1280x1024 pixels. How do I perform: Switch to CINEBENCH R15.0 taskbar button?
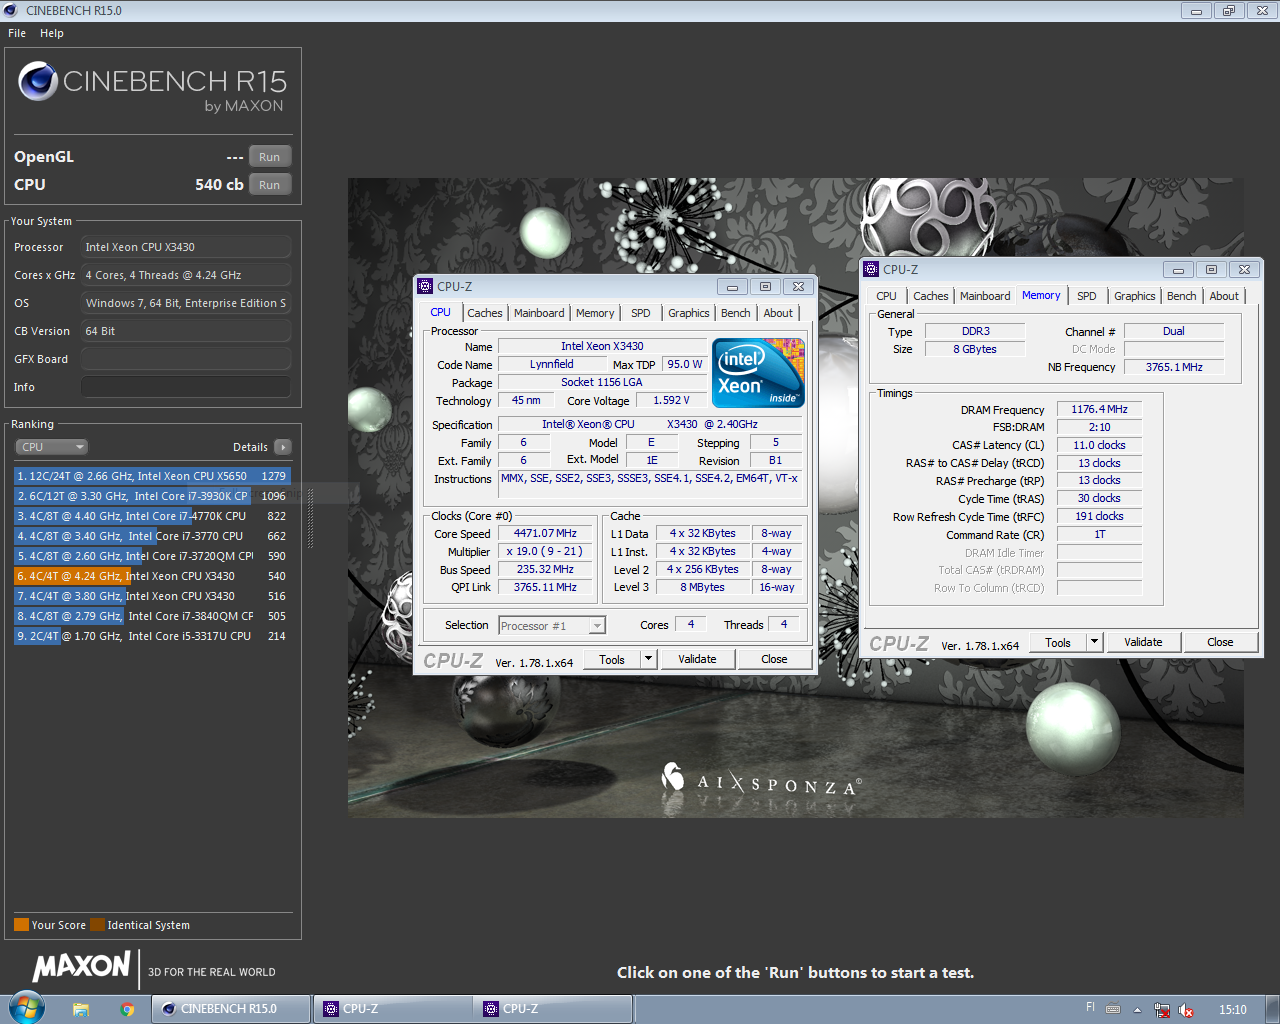[x=231, y=1009]
